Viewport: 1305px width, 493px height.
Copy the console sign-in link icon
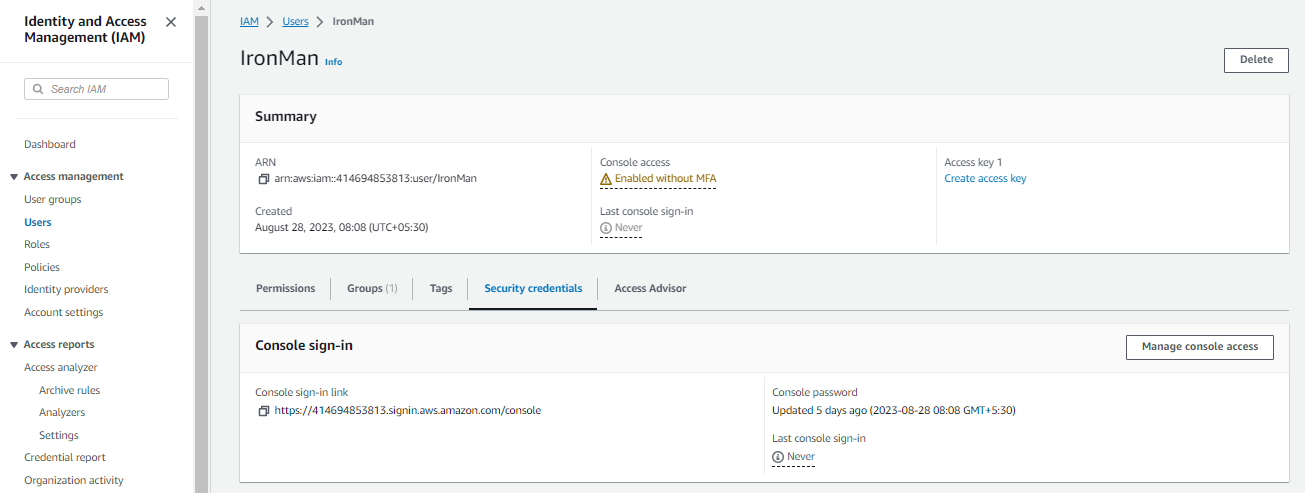point(264,411)
